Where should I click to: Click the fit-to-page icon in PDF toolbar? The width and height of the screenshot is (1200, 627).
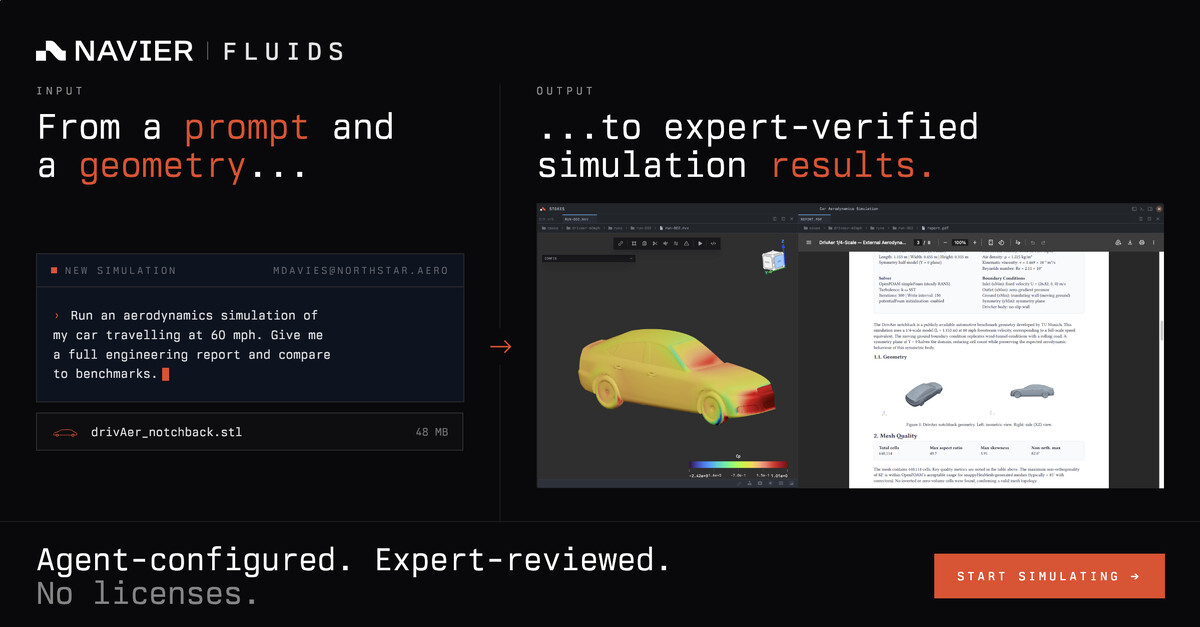[991, 243]
